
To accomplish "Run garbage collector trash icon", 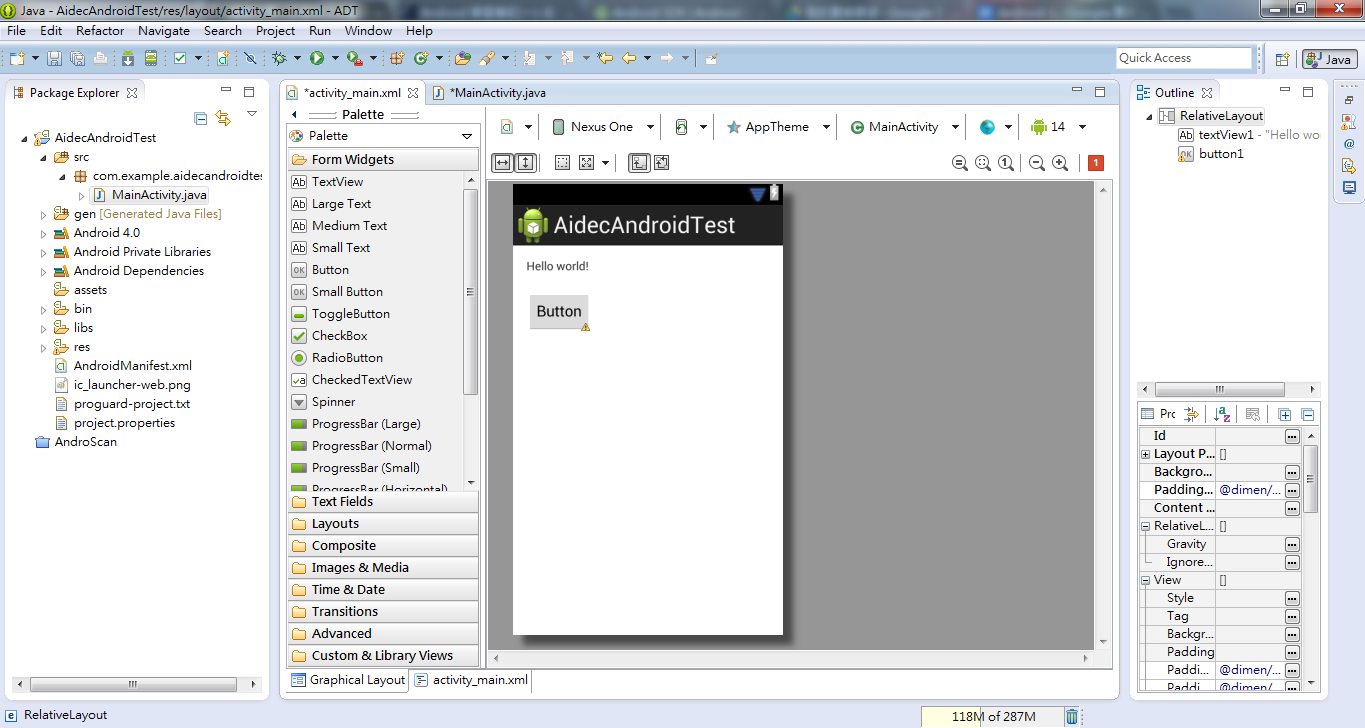I will [x=1072, y=716].
